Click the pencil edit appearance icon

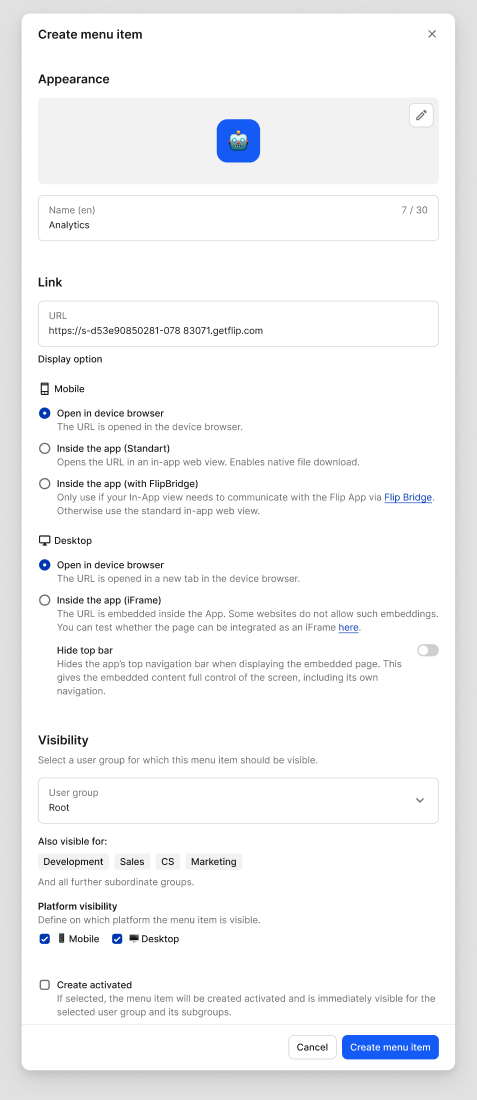pos(421,115)
